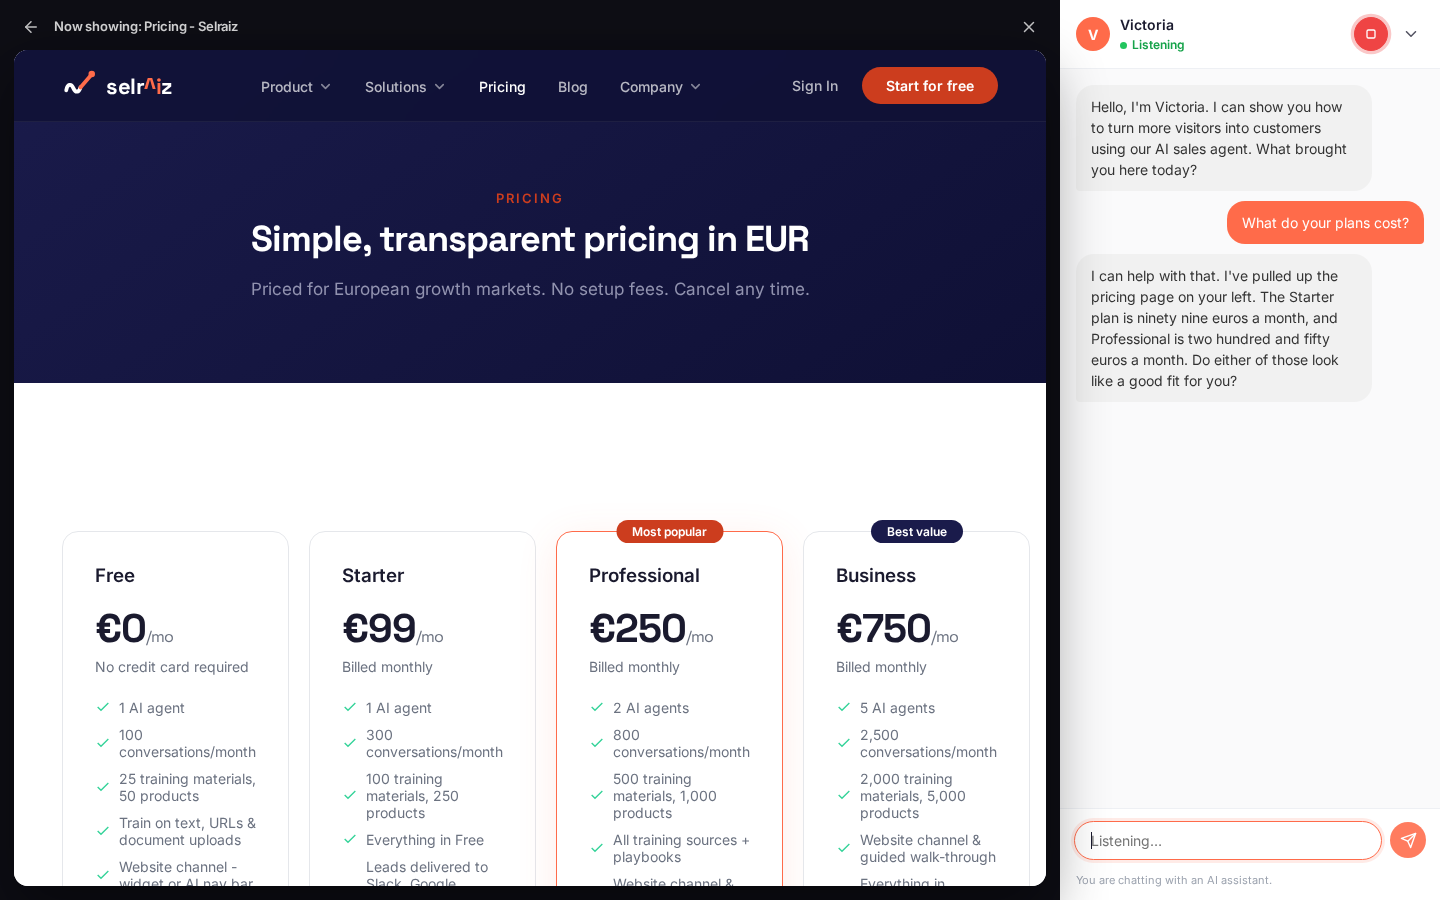Select the Starter plan heading
The width and height of the screenshot is (1440, 900).
pyautogui.click(x=373, y=576)
